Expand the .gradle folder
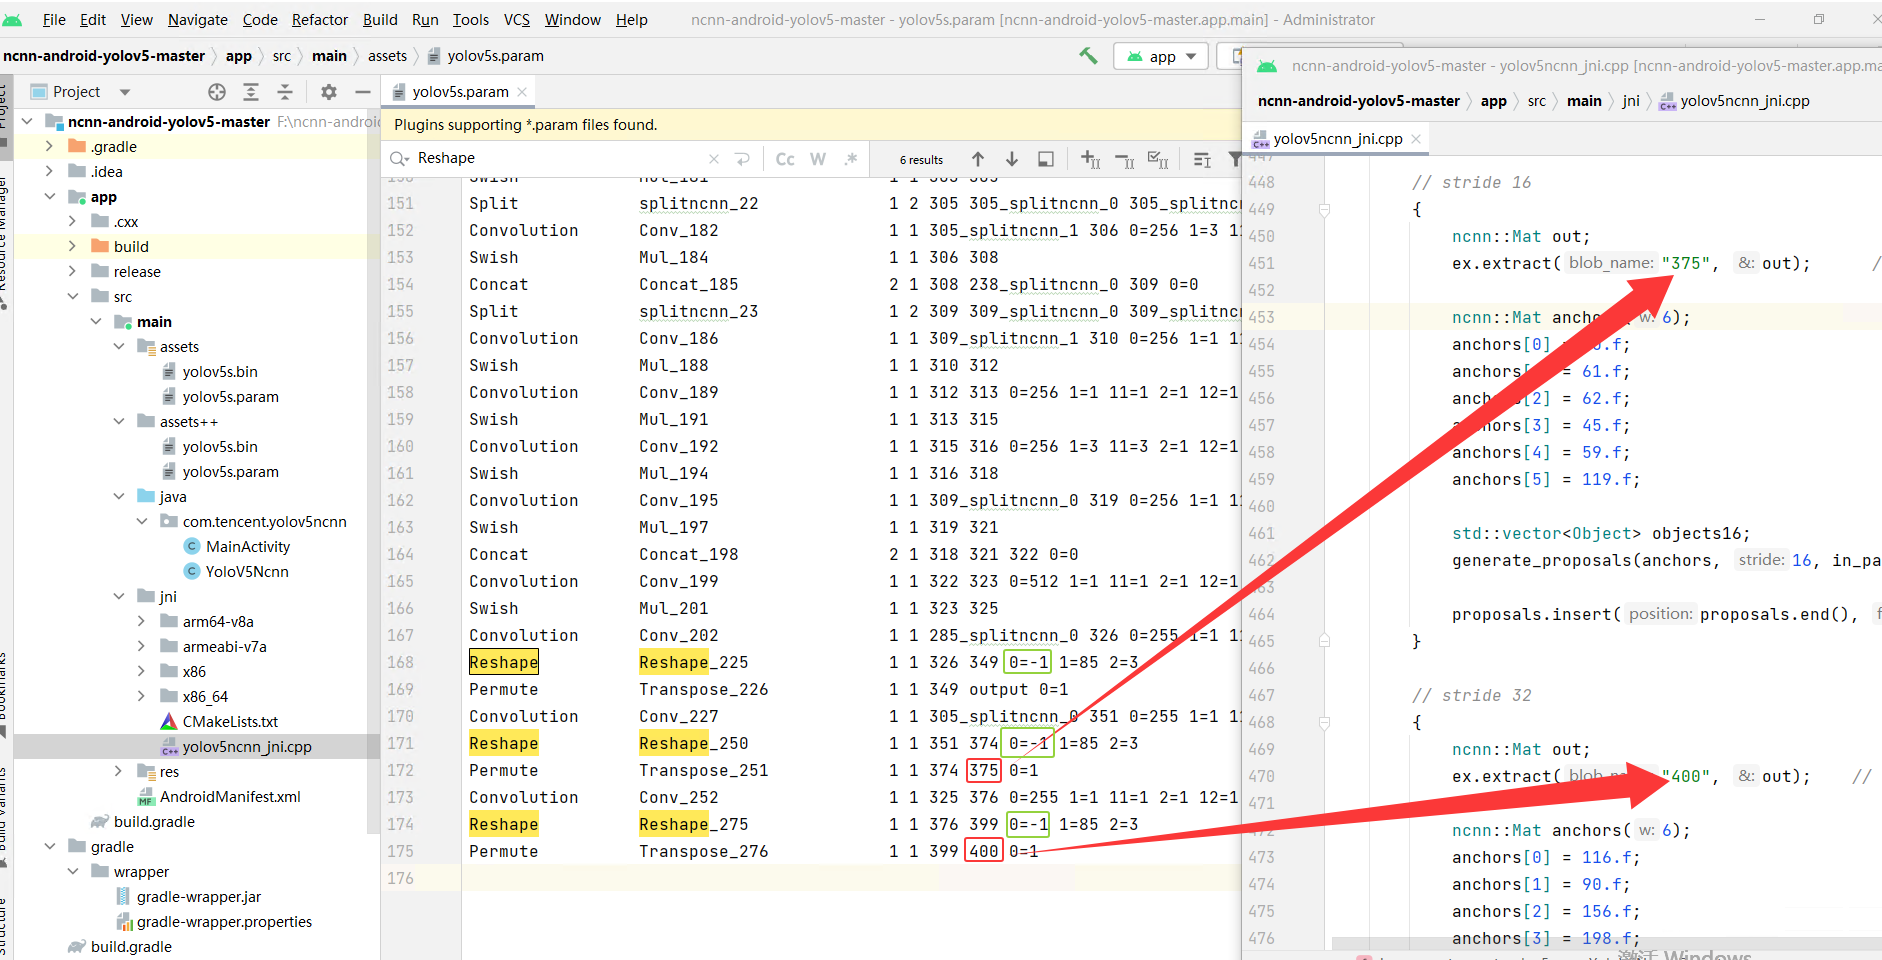The height and width of the screenshot is (960, 1882). coord(49,147)
